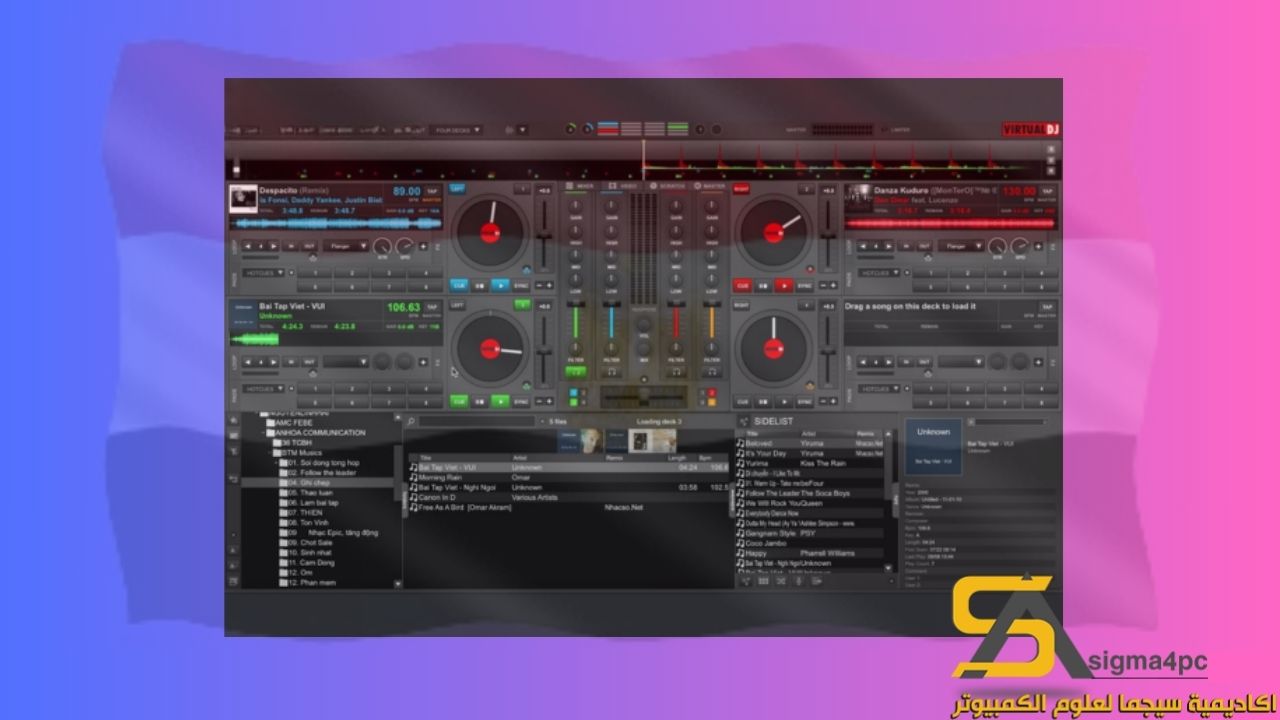Trigger hotcue pad 1 on the Despacito deck

(314, 272)
